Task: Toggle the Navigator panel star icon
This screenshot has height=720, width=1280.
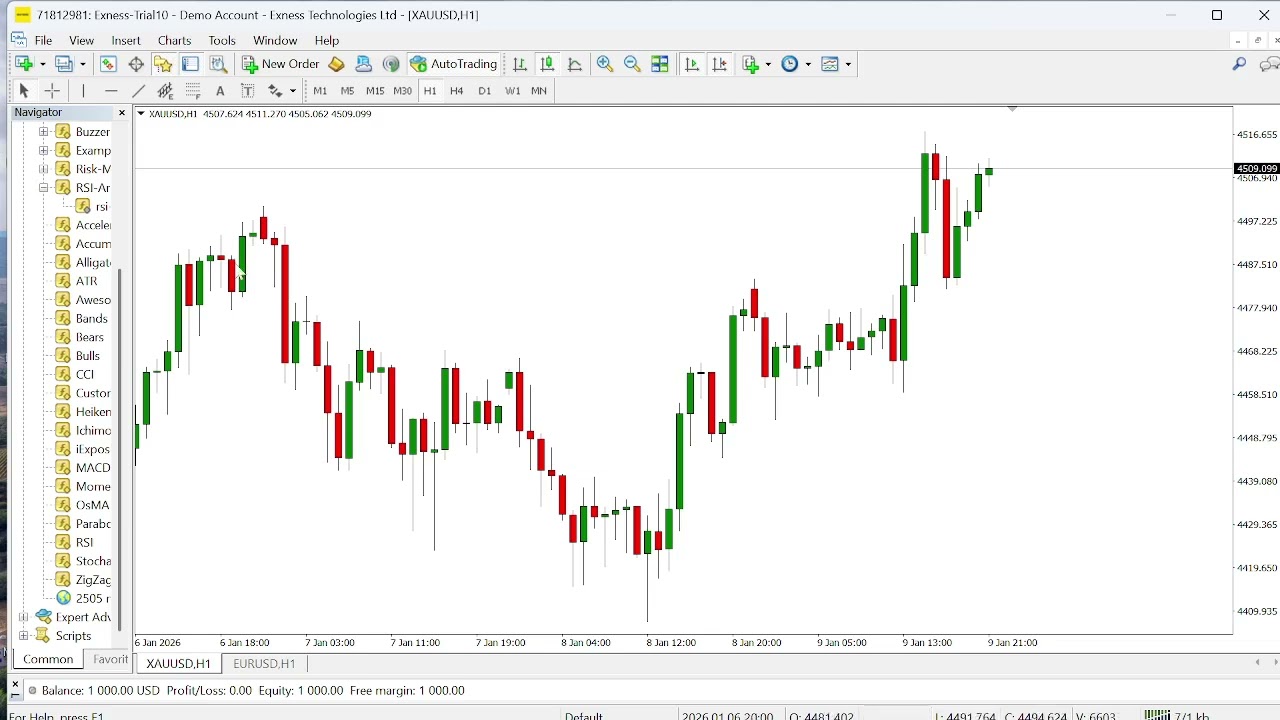Action: (163, 64)
